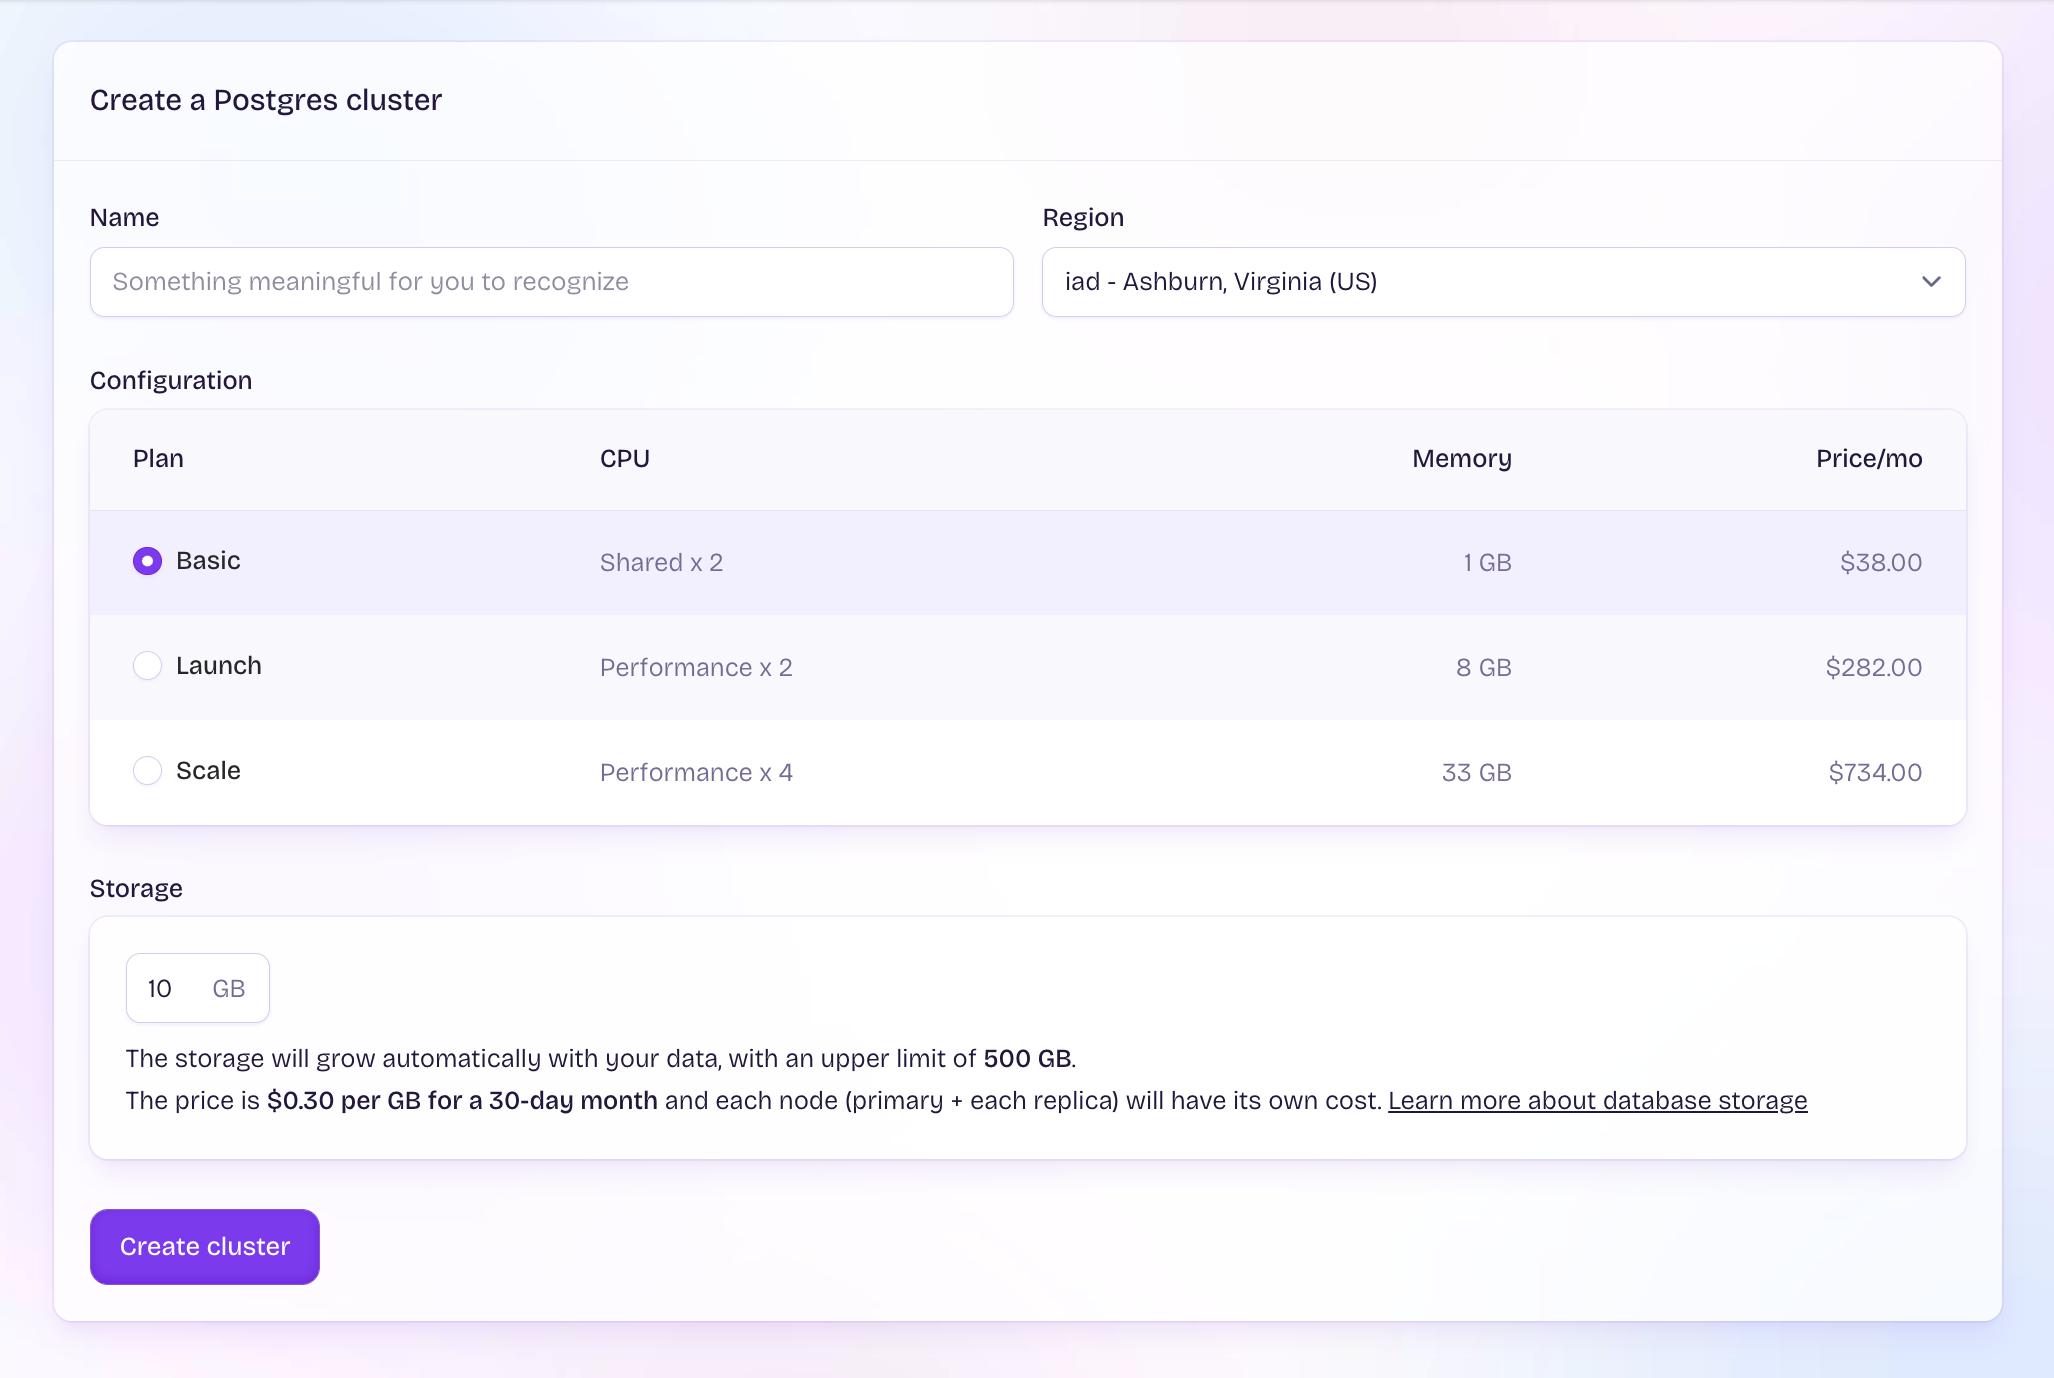Screen dimensions: 2054x1378
Task: Open Learn more about database storage link
Action: 1597,1101
